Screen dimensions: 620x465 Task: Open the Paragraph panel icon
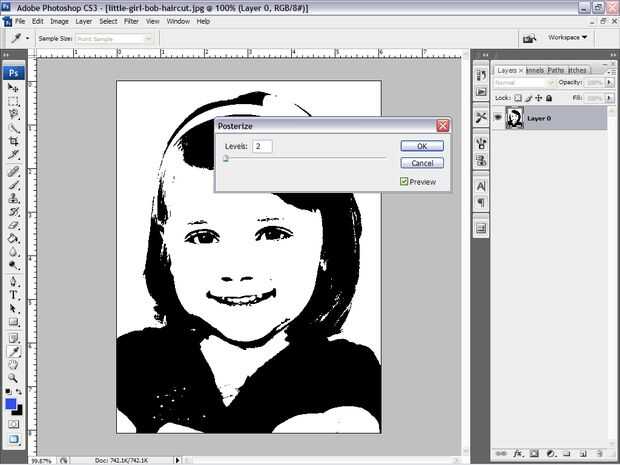click(481, 202)
